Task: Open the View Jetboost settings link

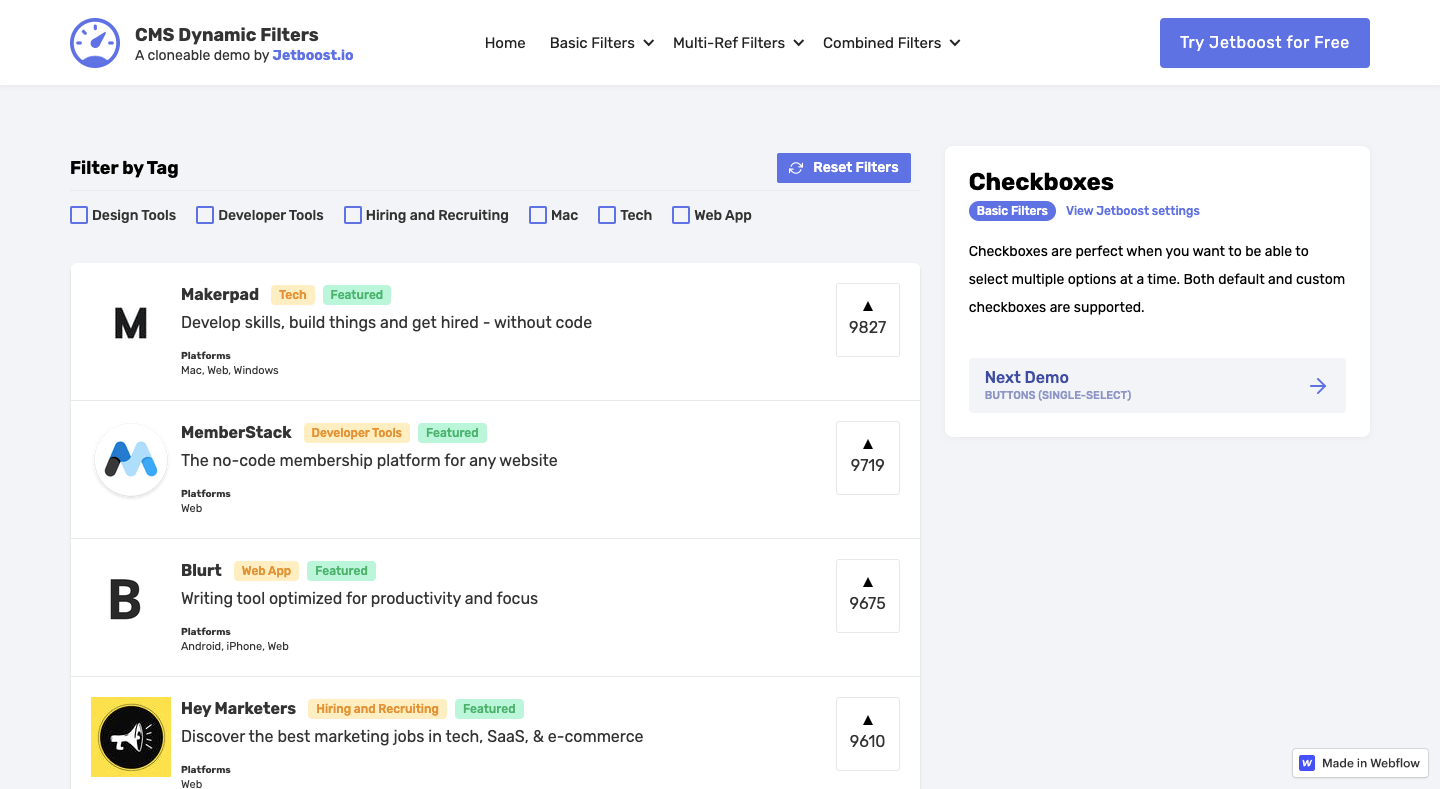Action: (1132, 210)
